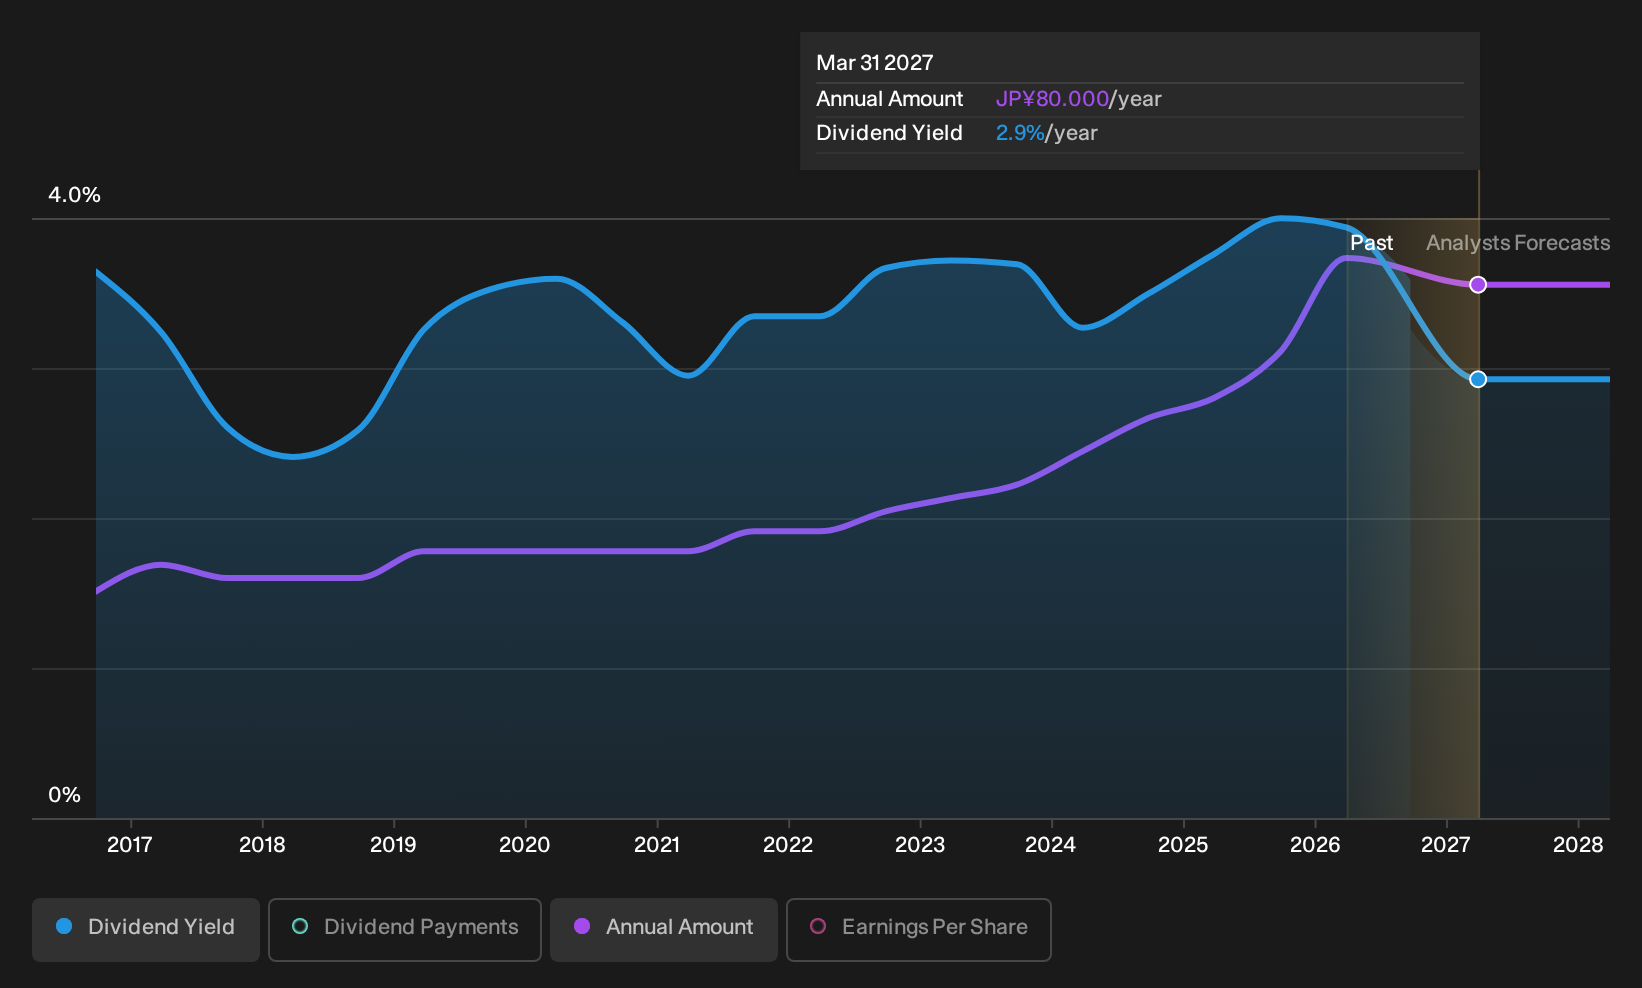Viewport: 1642px width, 988px height.
Task: Click the 2020 x-axis label
Action: (525, 845)
